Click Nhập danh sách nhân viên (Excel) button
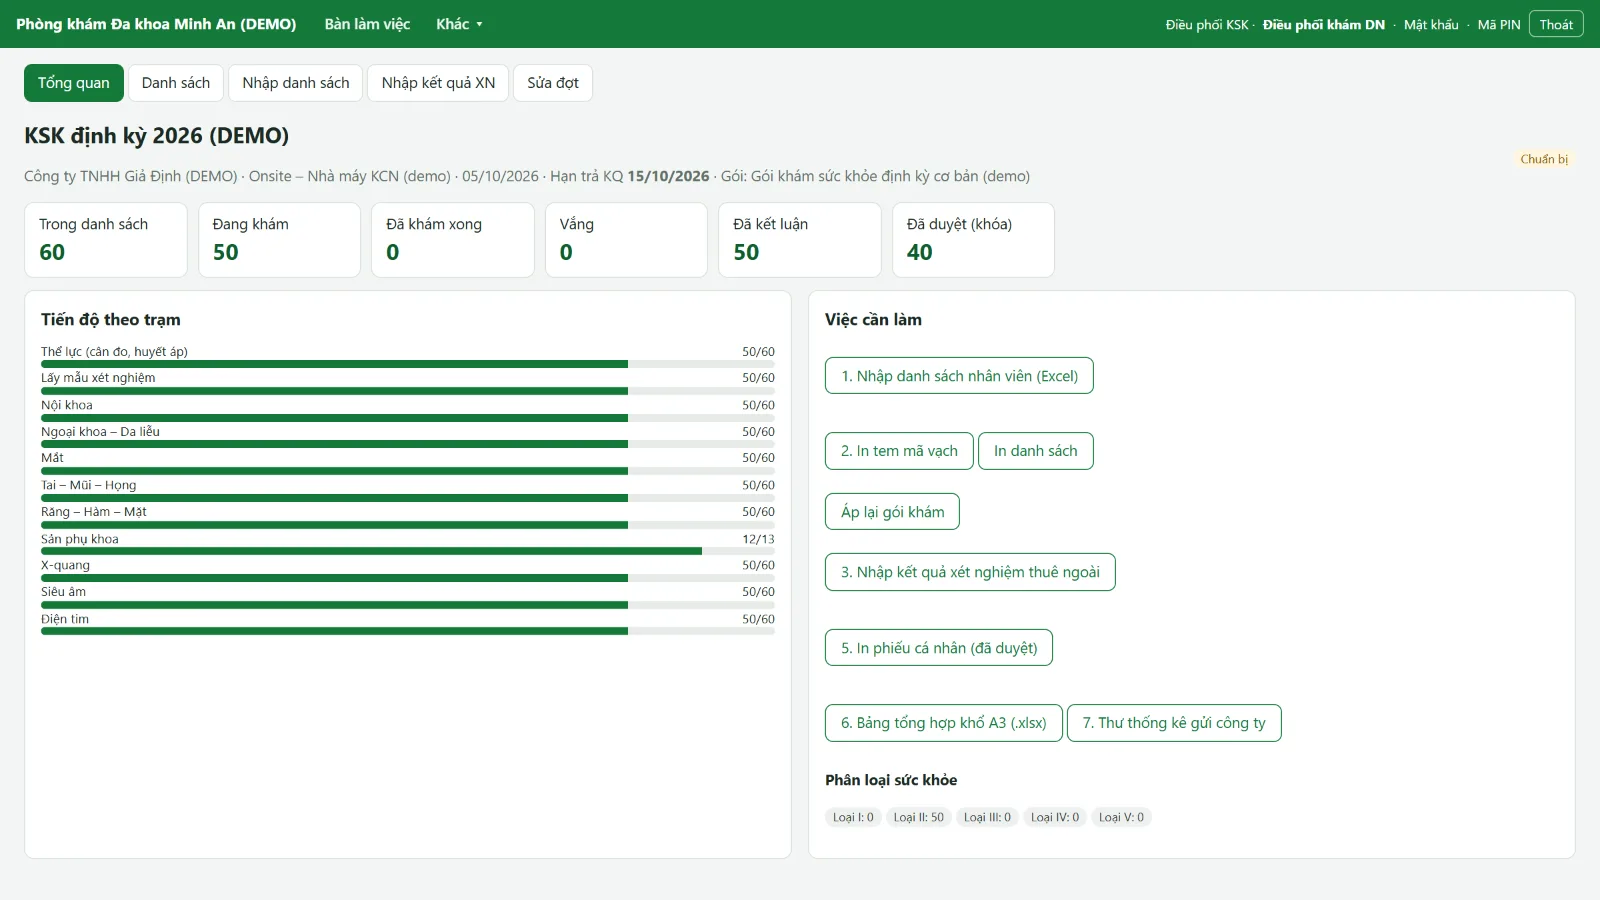This screenshot has width=1600, height=900. [959, 376]
